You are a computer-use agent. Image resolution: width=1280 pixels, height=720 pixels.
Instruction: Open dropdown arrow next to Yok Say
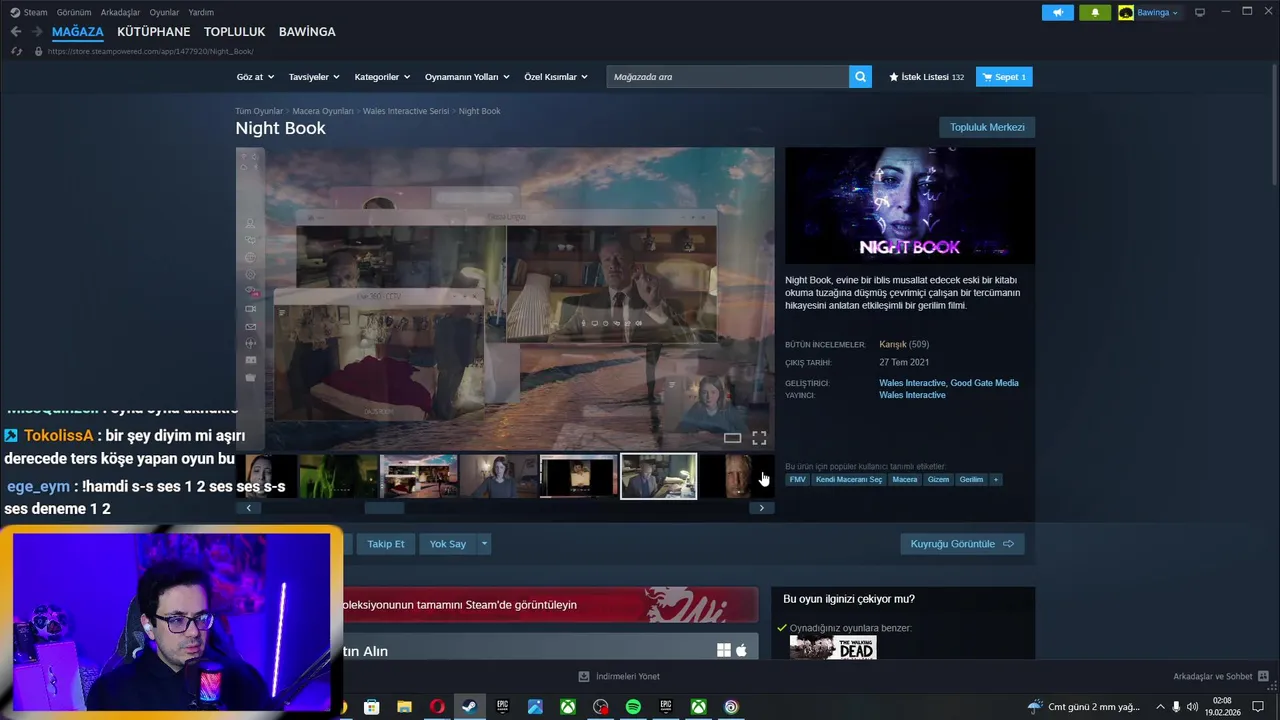coord(484,544)
